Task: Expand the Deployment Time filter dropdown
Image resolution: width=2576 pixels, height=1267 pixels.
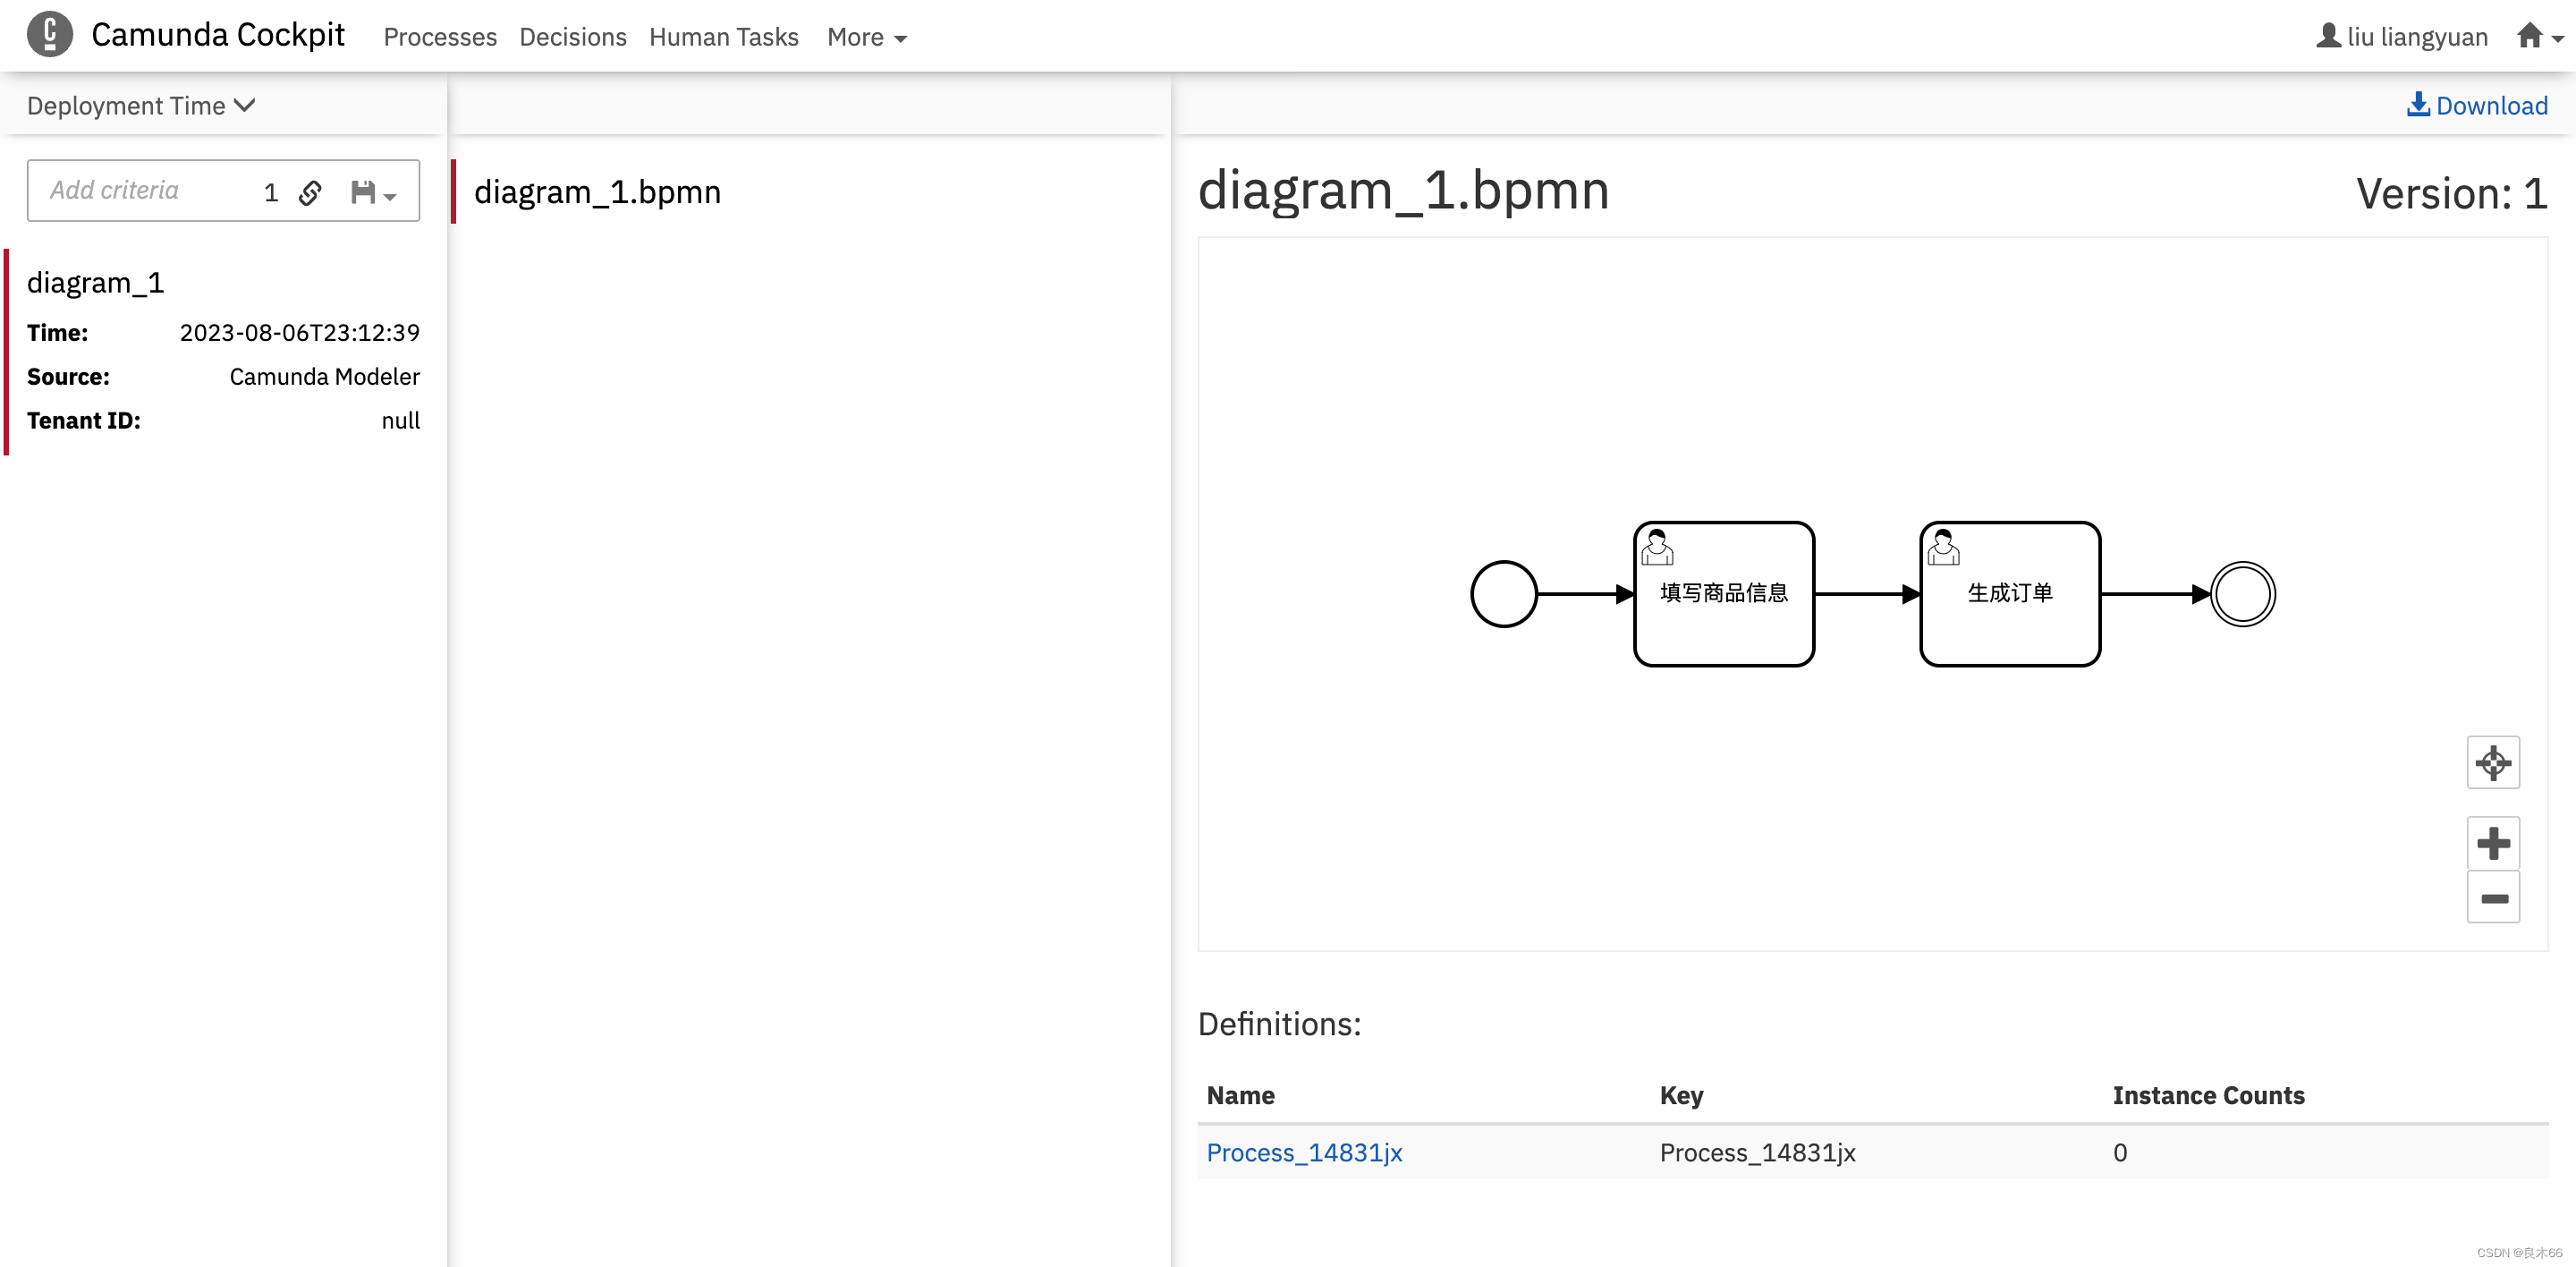Action: (x=140, y=104)
